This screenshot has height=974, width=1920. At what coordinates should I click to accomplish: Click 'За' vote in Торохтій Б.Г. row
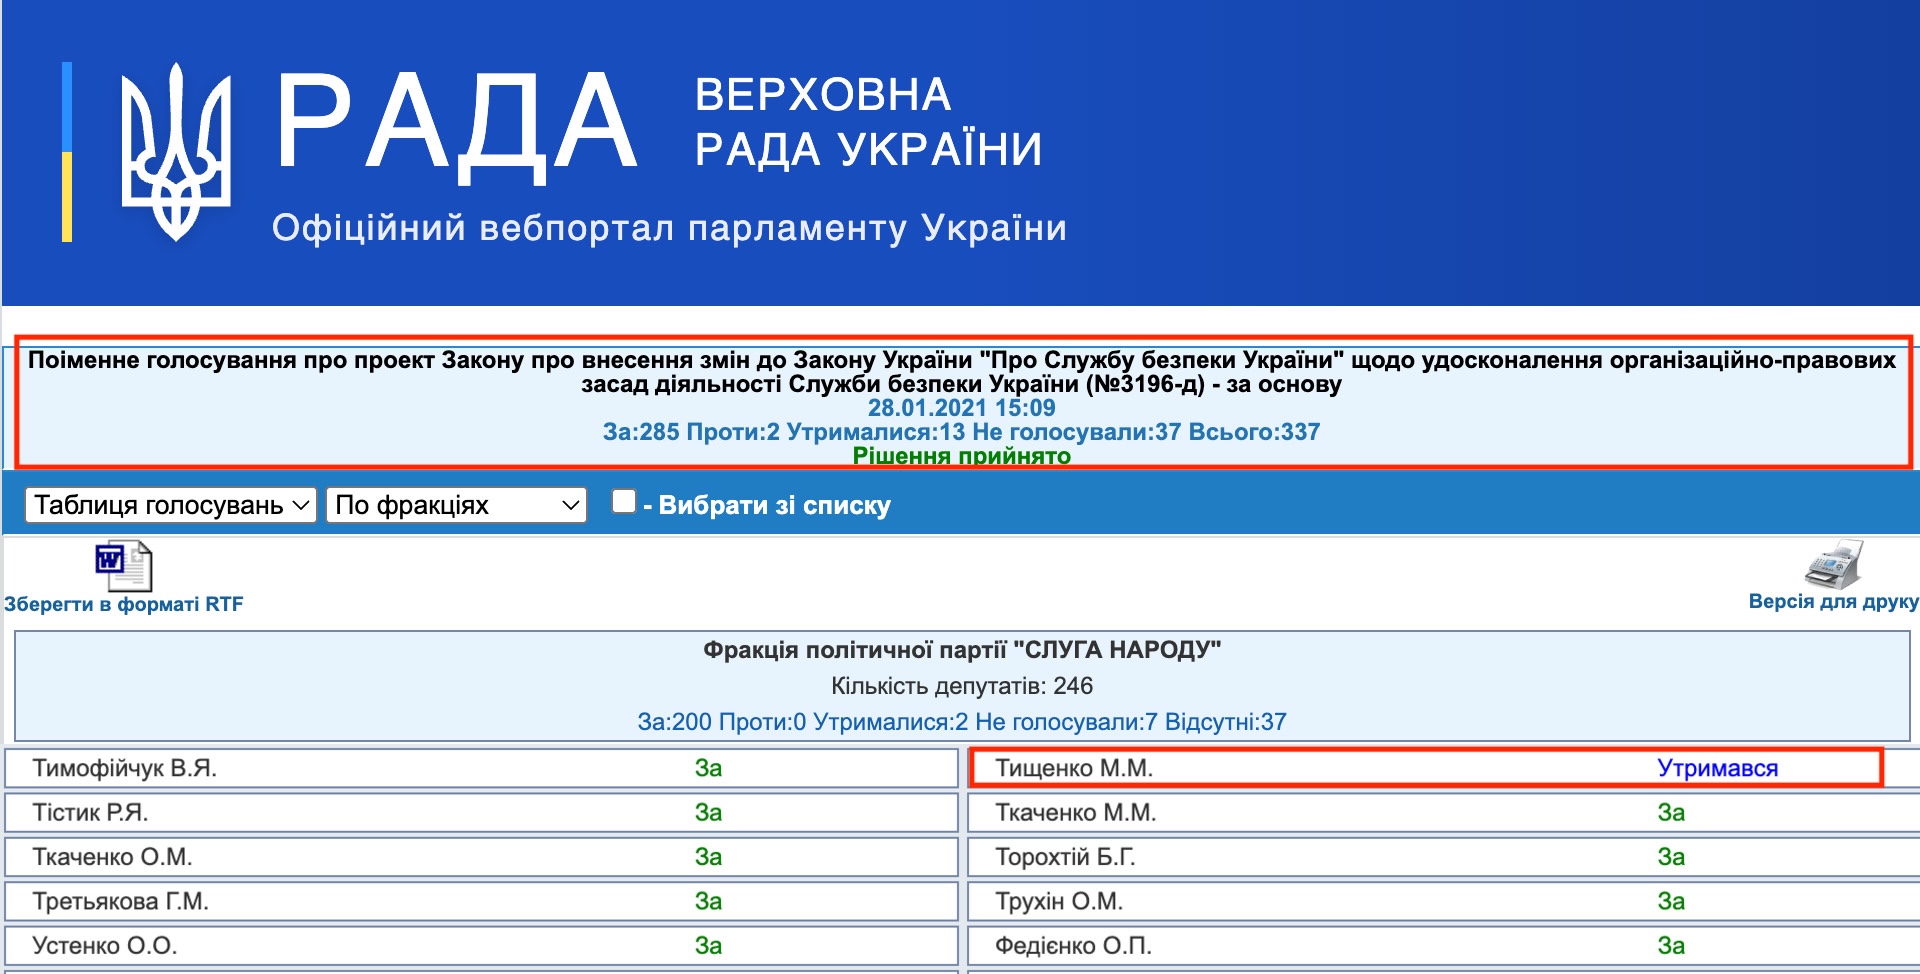(1671, 857)
